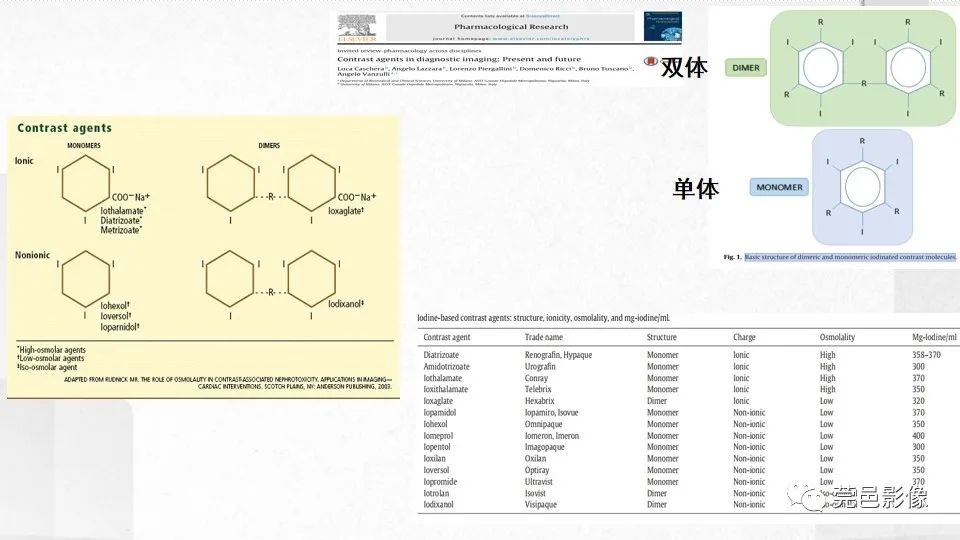
Task: Click the 'Iopamiro, Isovue' trade name cell
Action: coord(552,413)
